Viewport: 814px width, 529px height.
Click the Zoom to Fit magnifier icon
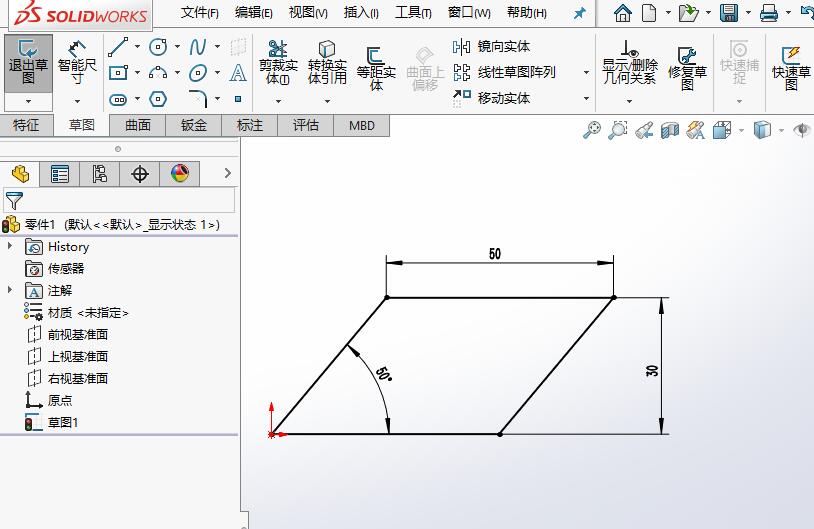point(592,130)
